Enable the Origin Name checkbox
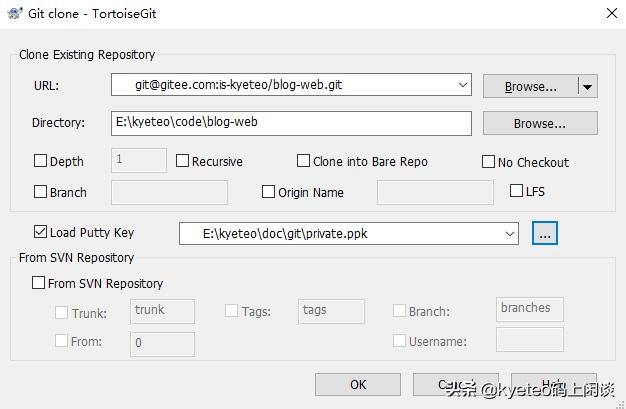The width and height of the screenshot is (626, 409). [268, 191]
